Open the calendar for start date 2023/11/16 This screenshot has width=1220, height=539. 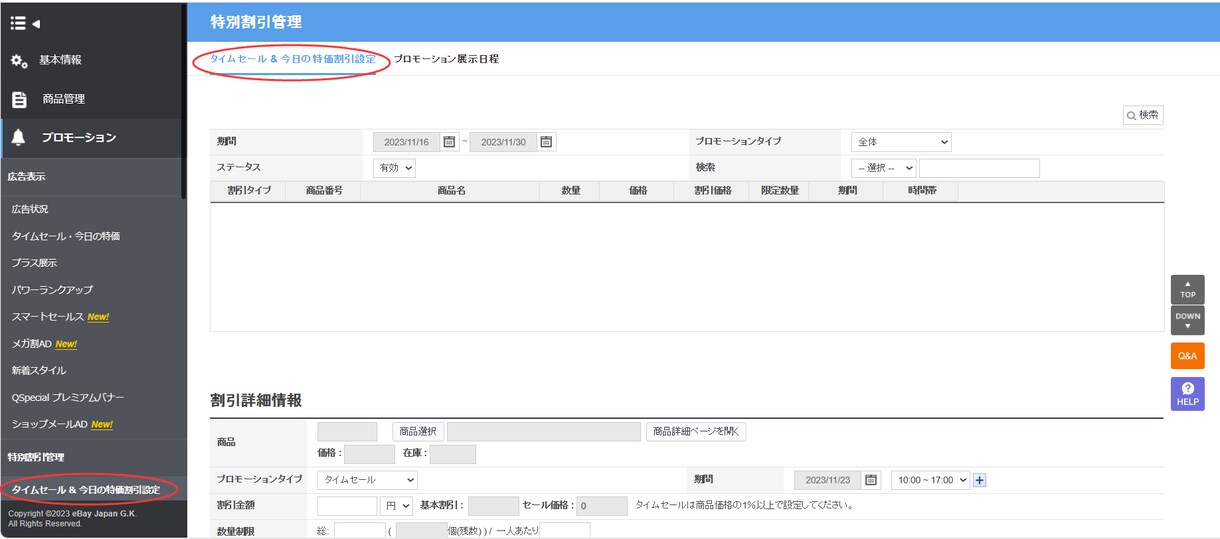tap(449, 142)
